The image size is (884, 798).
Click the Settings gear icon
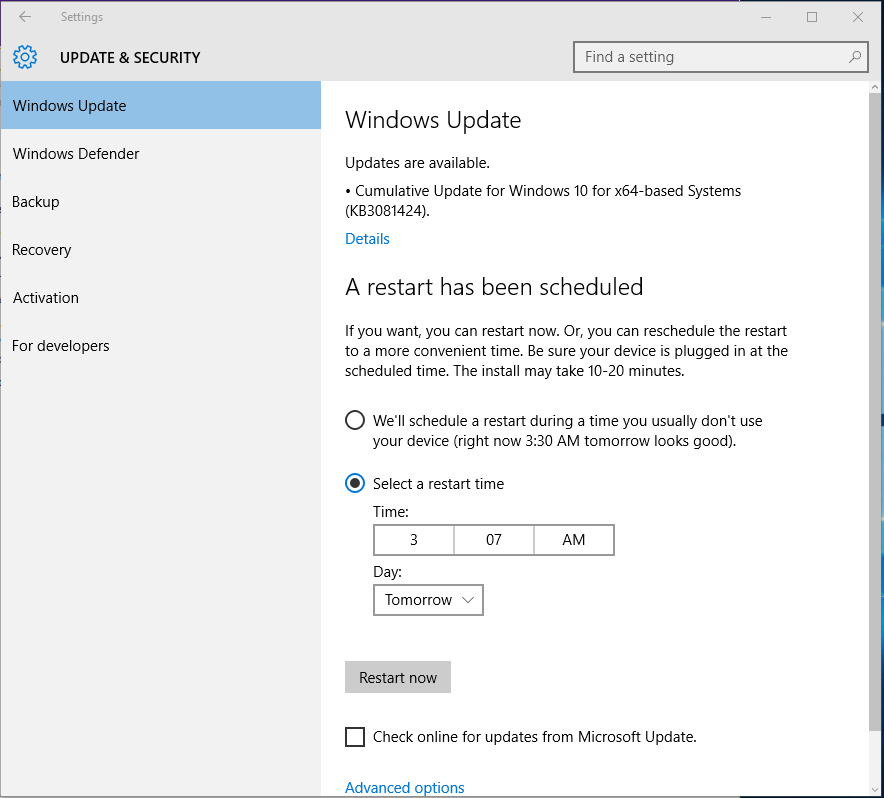pos(25,57)
